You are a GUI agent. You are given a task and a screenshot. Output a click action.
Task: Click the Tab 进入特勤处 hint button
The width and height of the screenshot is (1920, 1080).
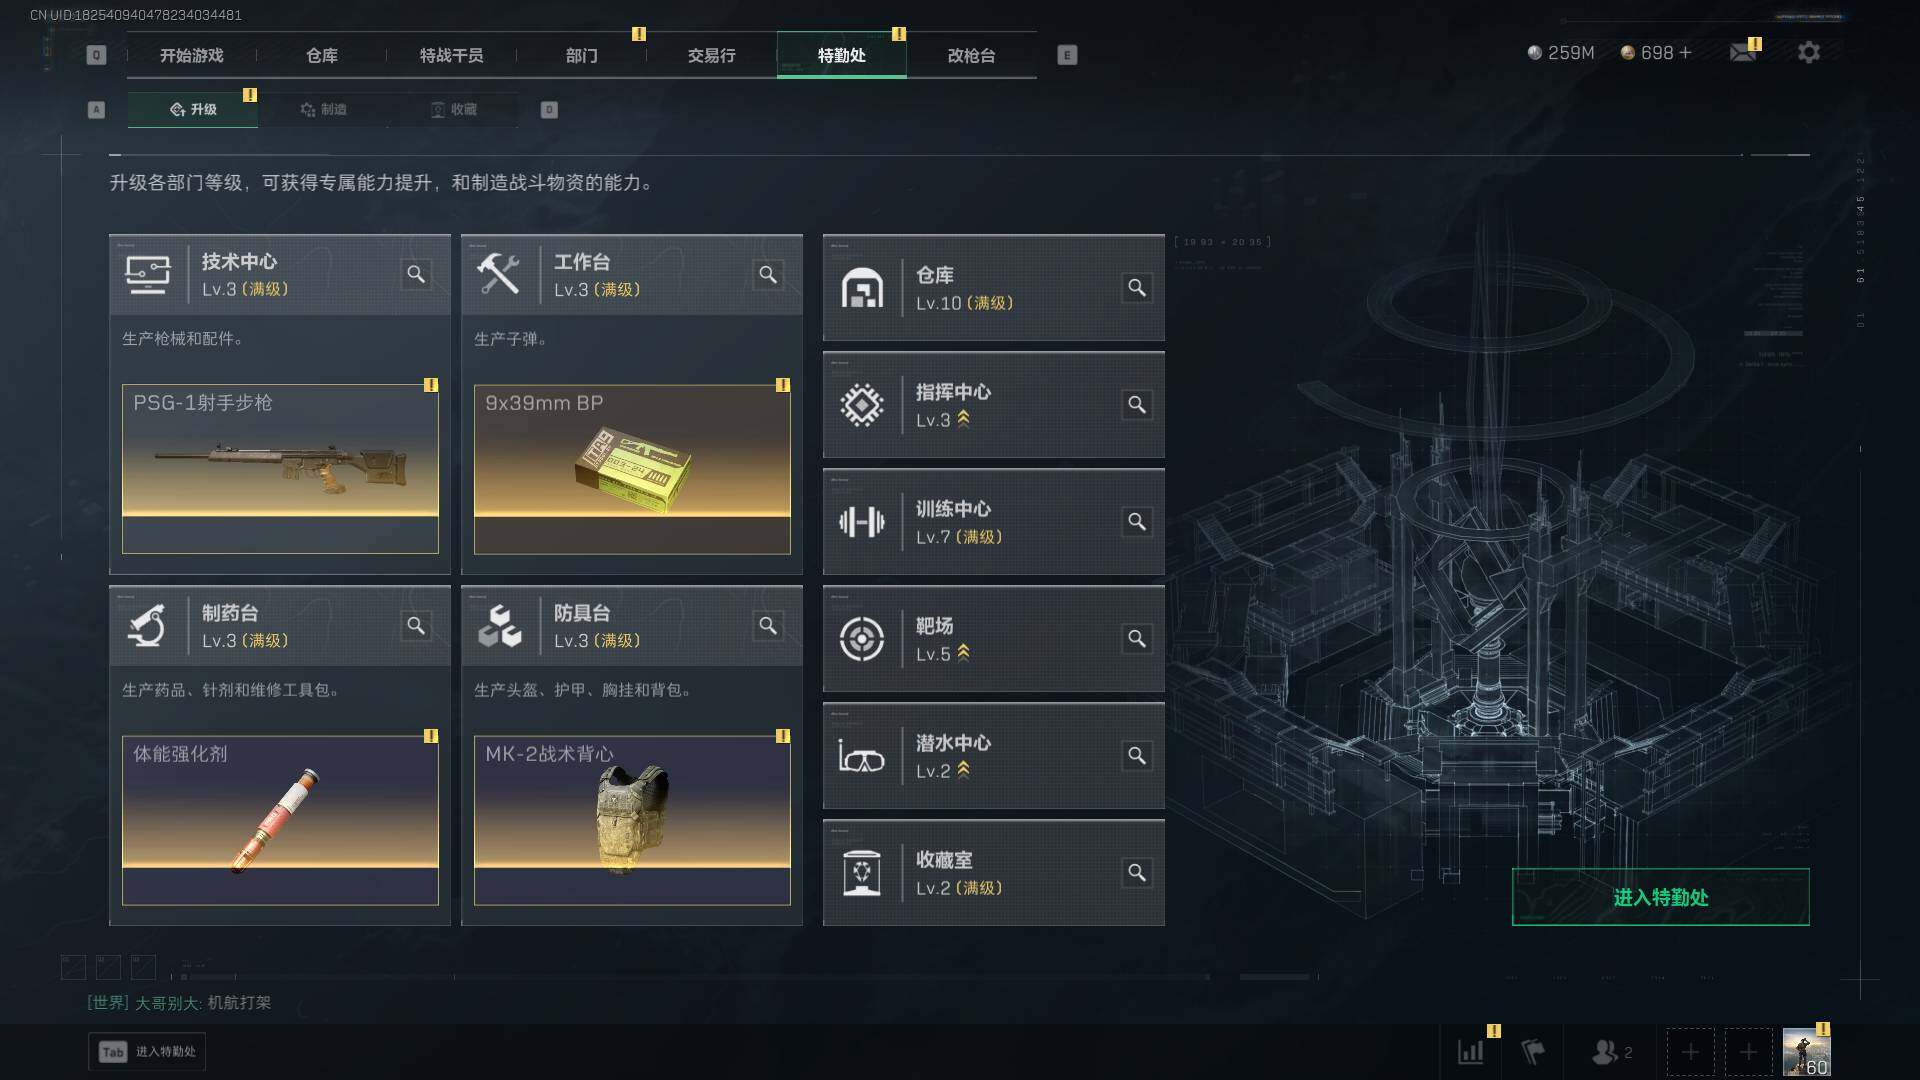click(147, 1052)
